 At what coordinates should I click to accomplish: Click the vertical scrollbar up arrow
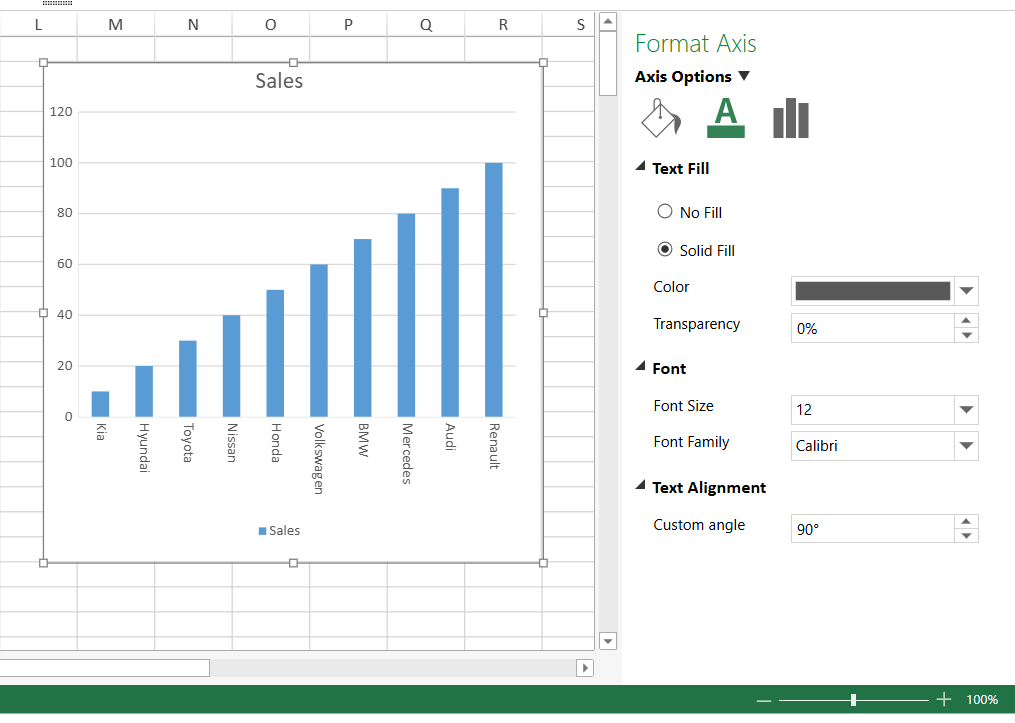tap(608, 21)
